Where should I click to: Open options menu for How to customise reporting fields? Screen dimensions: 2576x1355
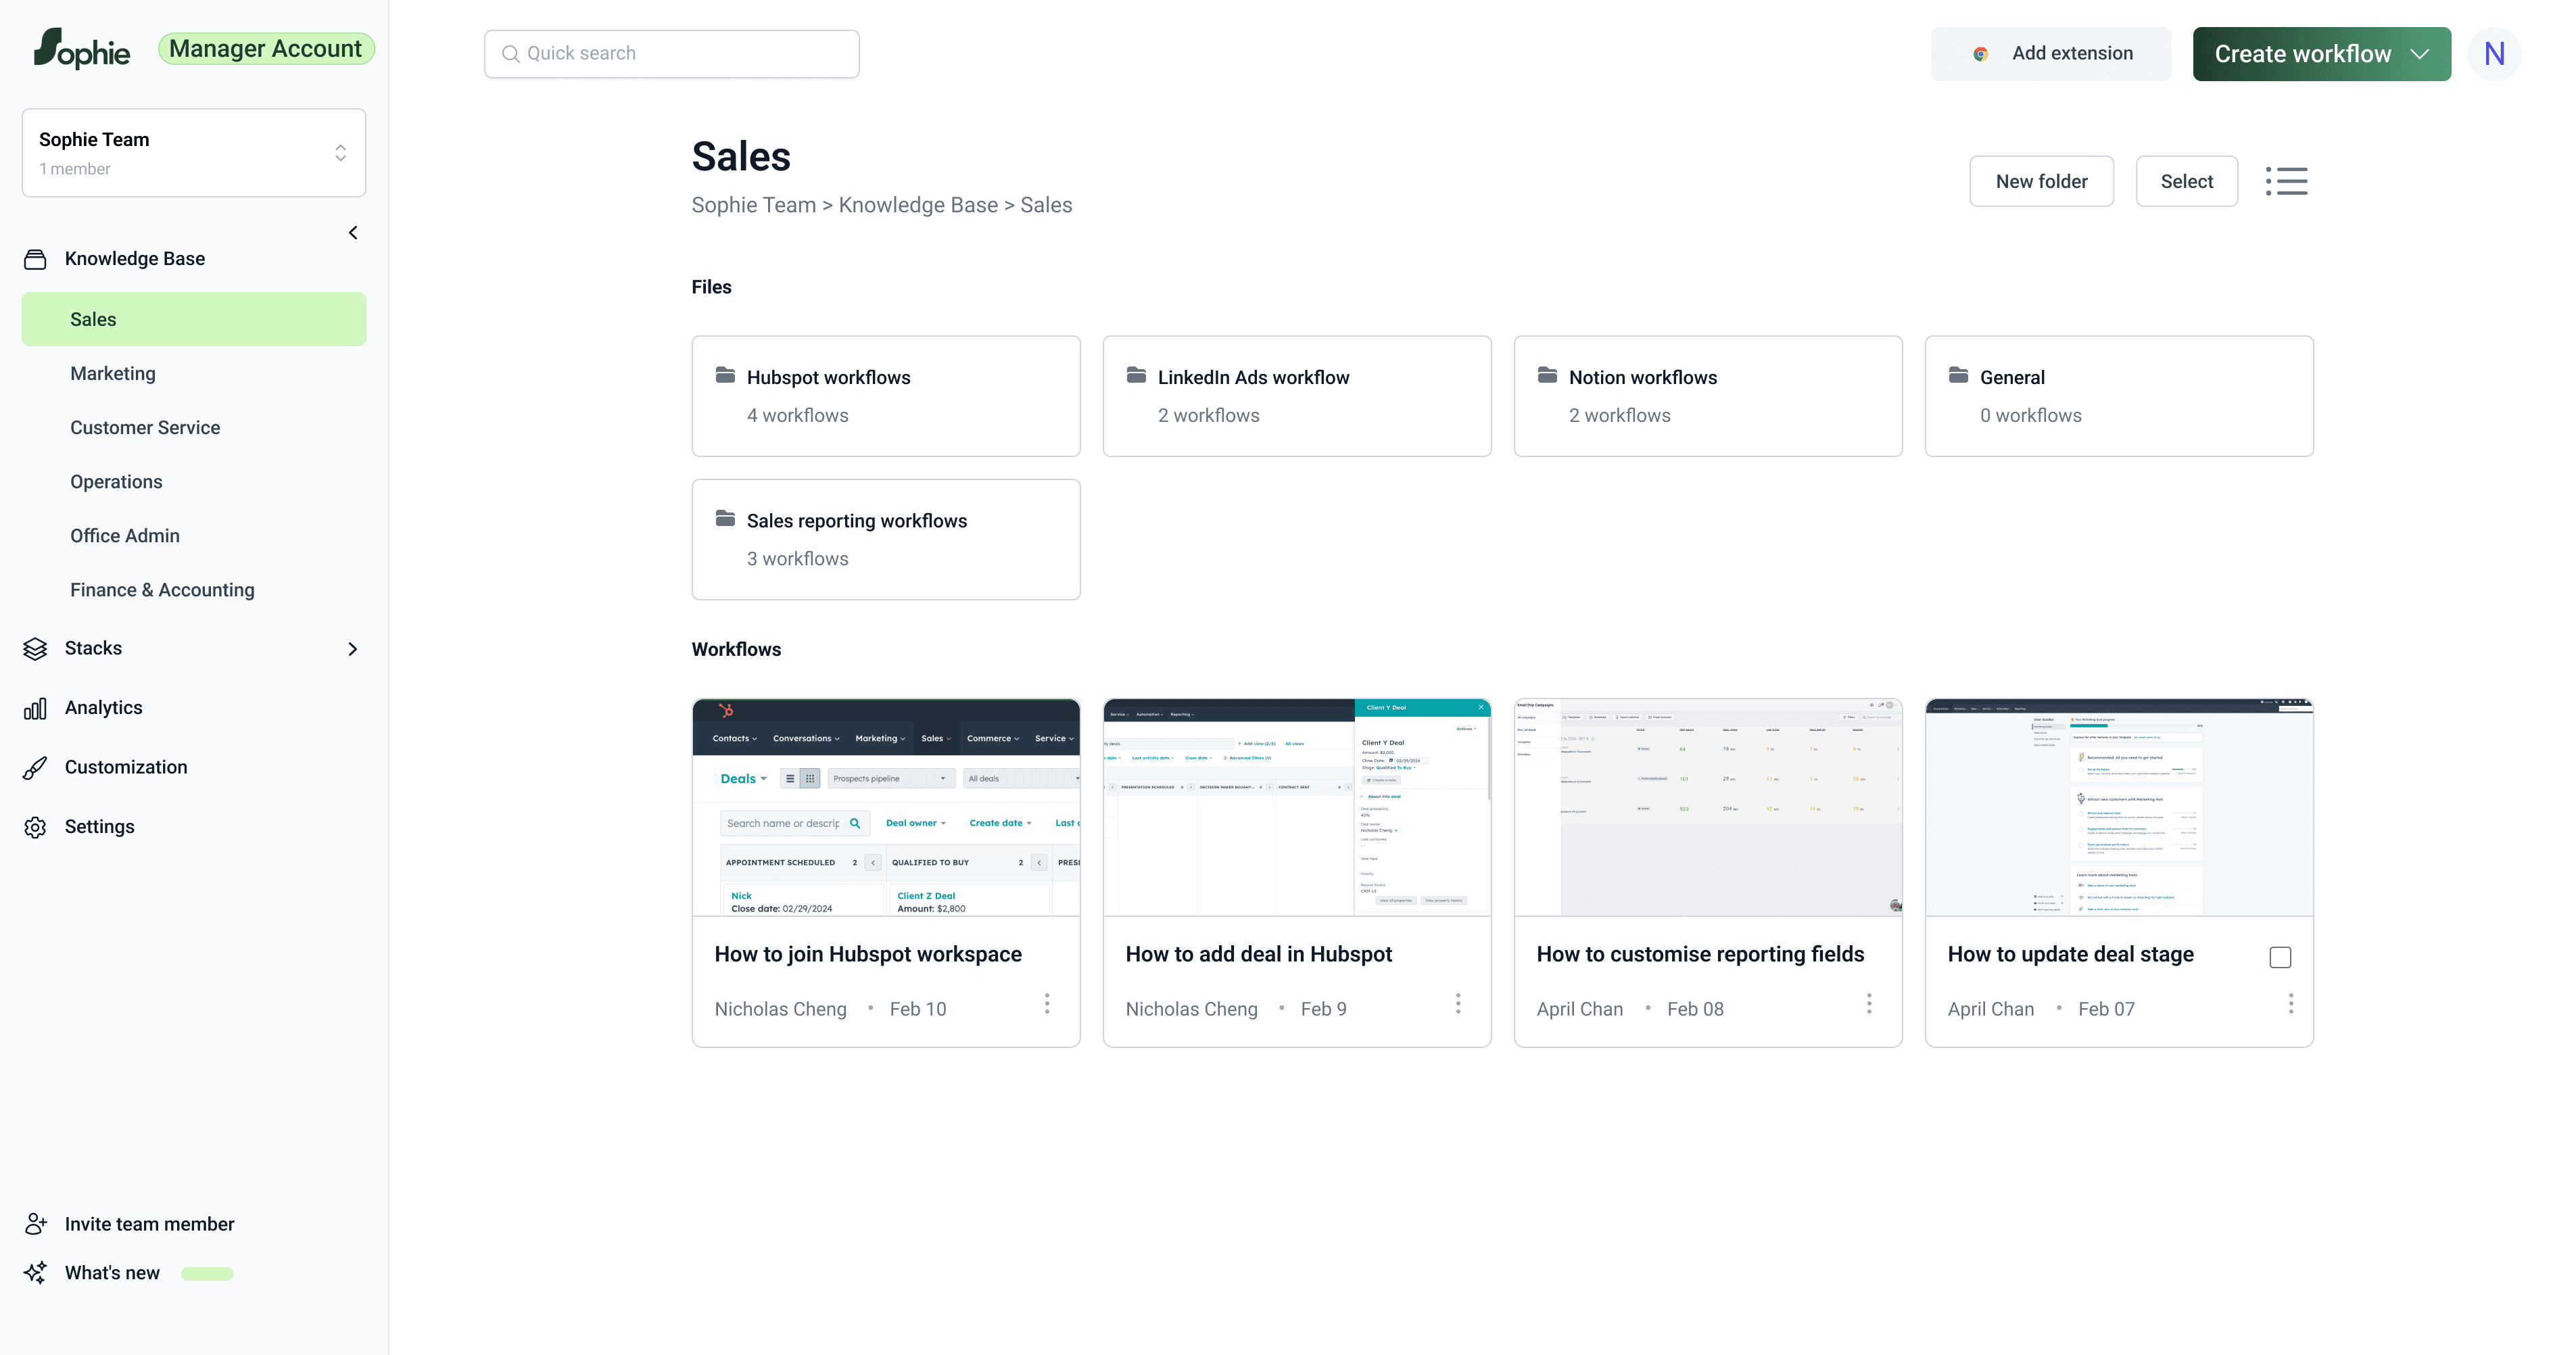pos(1869,1003)
